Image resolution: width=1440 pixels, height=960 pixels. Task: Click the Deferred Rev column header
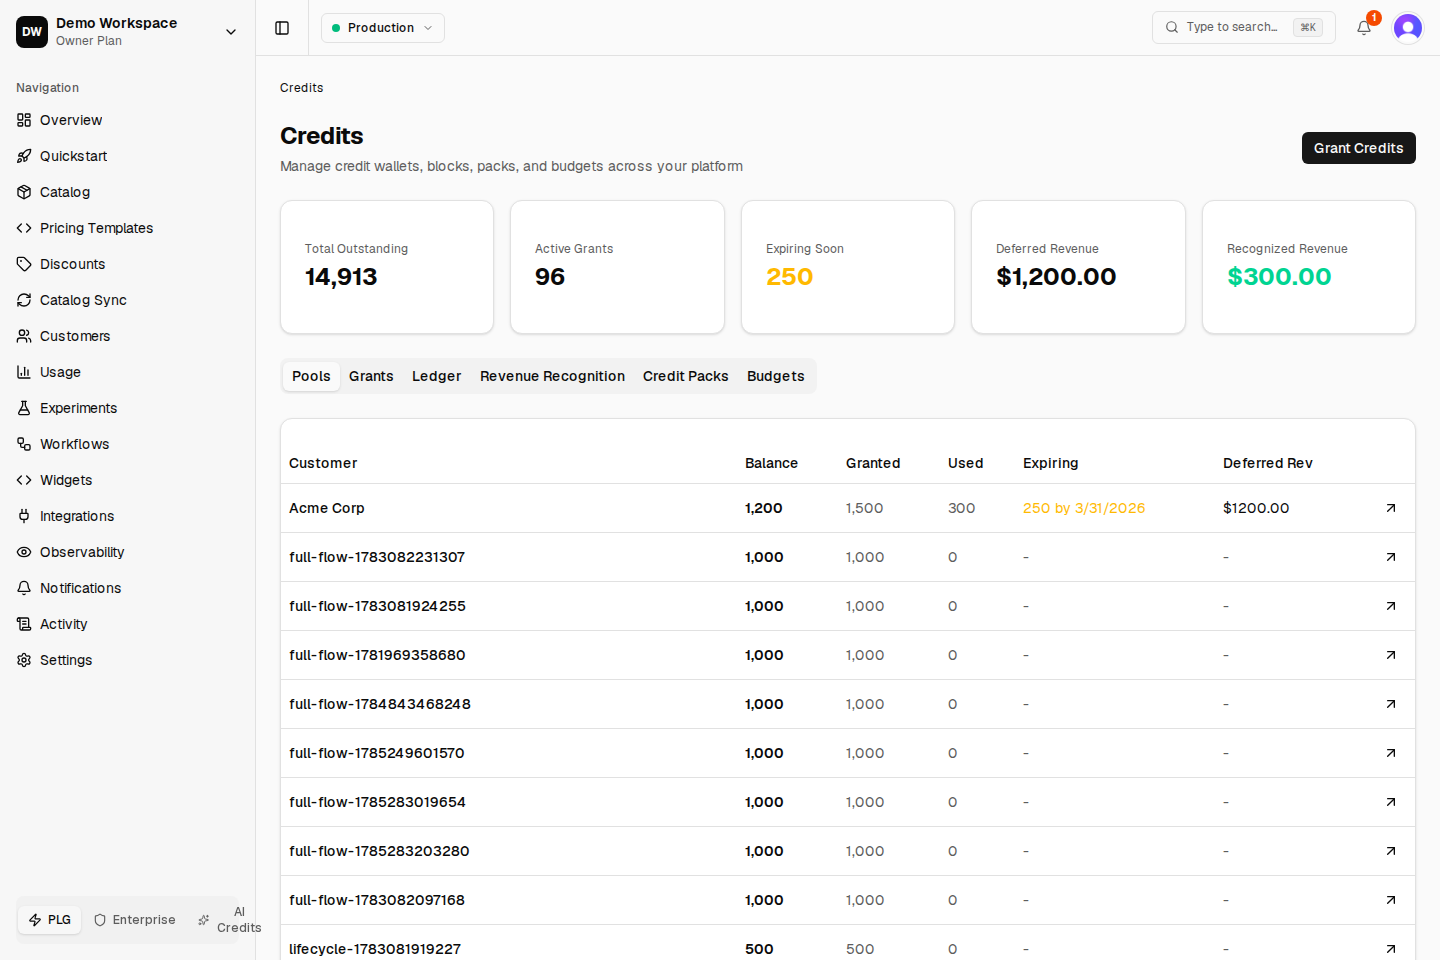pyautogui.click(x=1268, y=463)
